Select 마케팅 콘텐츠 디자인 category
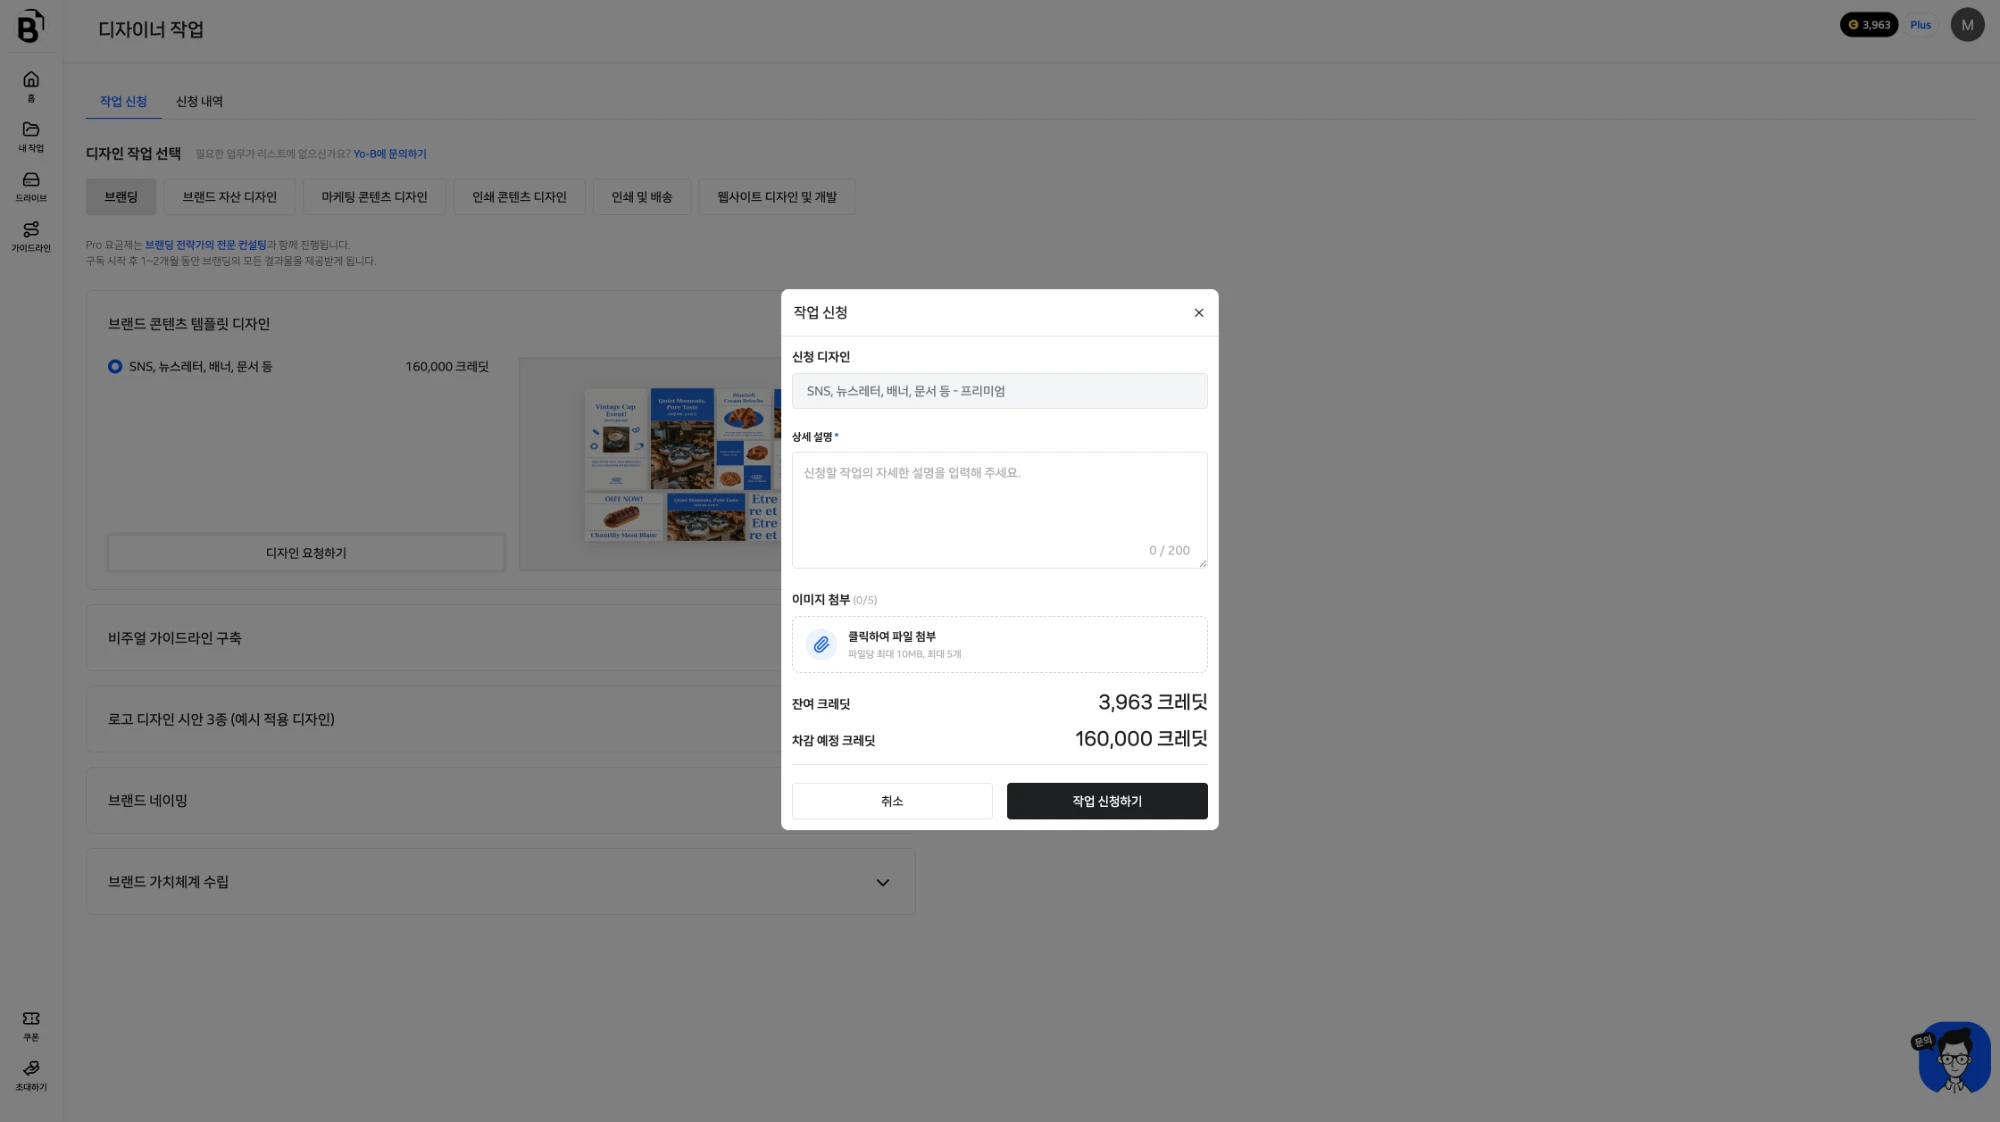 point(374,197)
